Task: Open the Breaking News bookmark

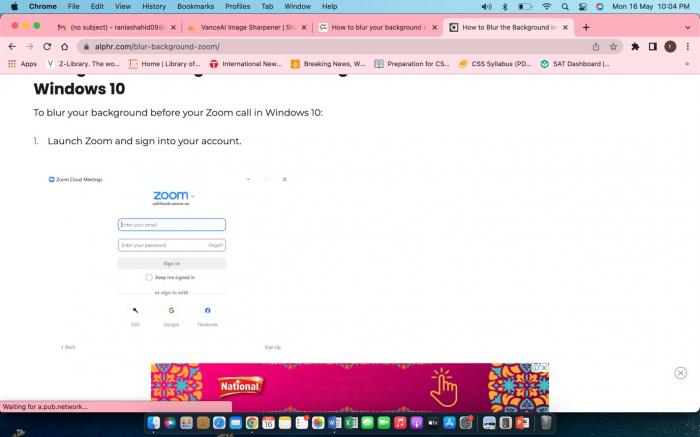Action: 328,64
